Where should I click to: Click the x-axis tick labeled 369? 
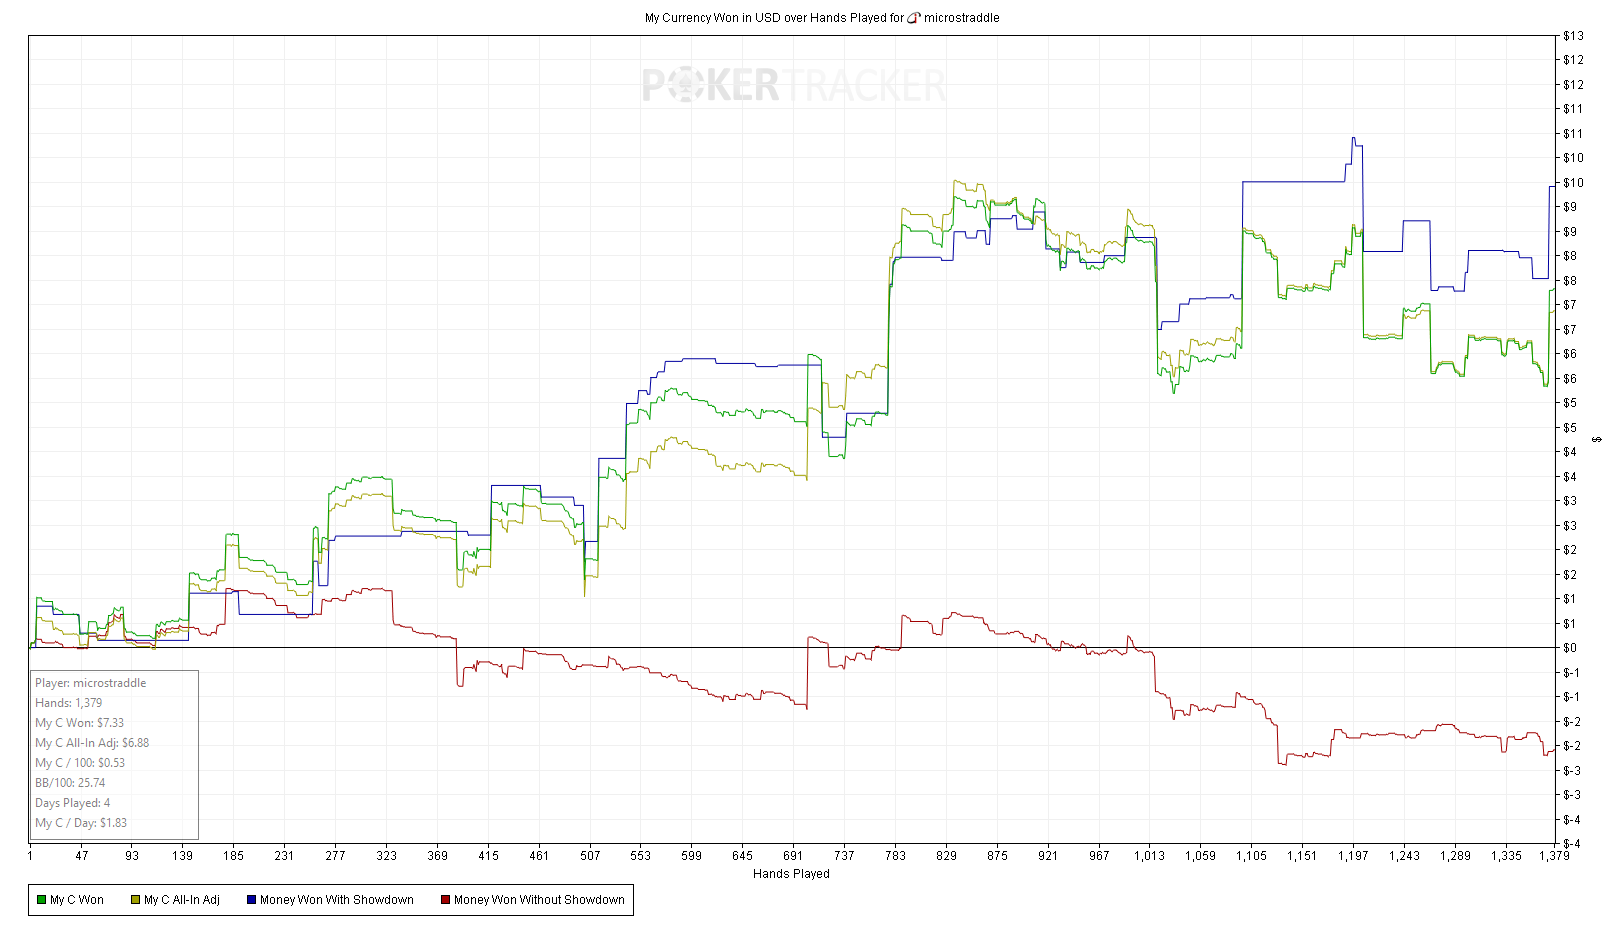[x=437, y=856]
